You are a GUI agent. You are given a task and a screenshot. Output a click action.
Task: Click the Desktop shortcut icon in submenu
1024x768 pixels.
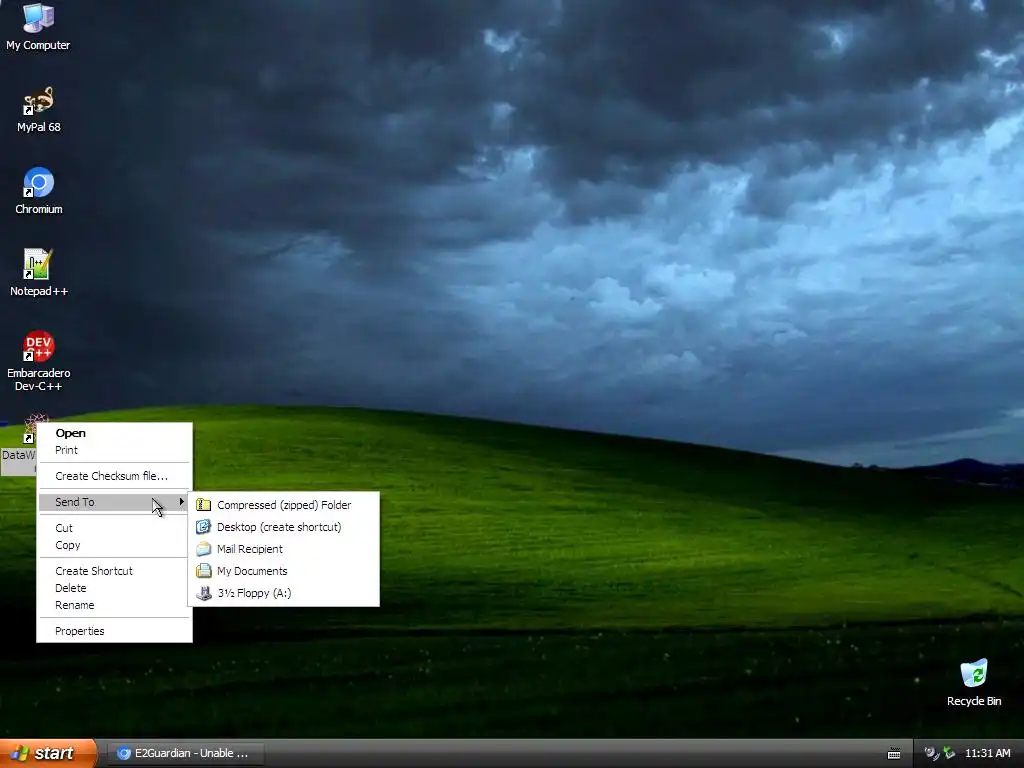pyautogui.click(x=204, y=527)
